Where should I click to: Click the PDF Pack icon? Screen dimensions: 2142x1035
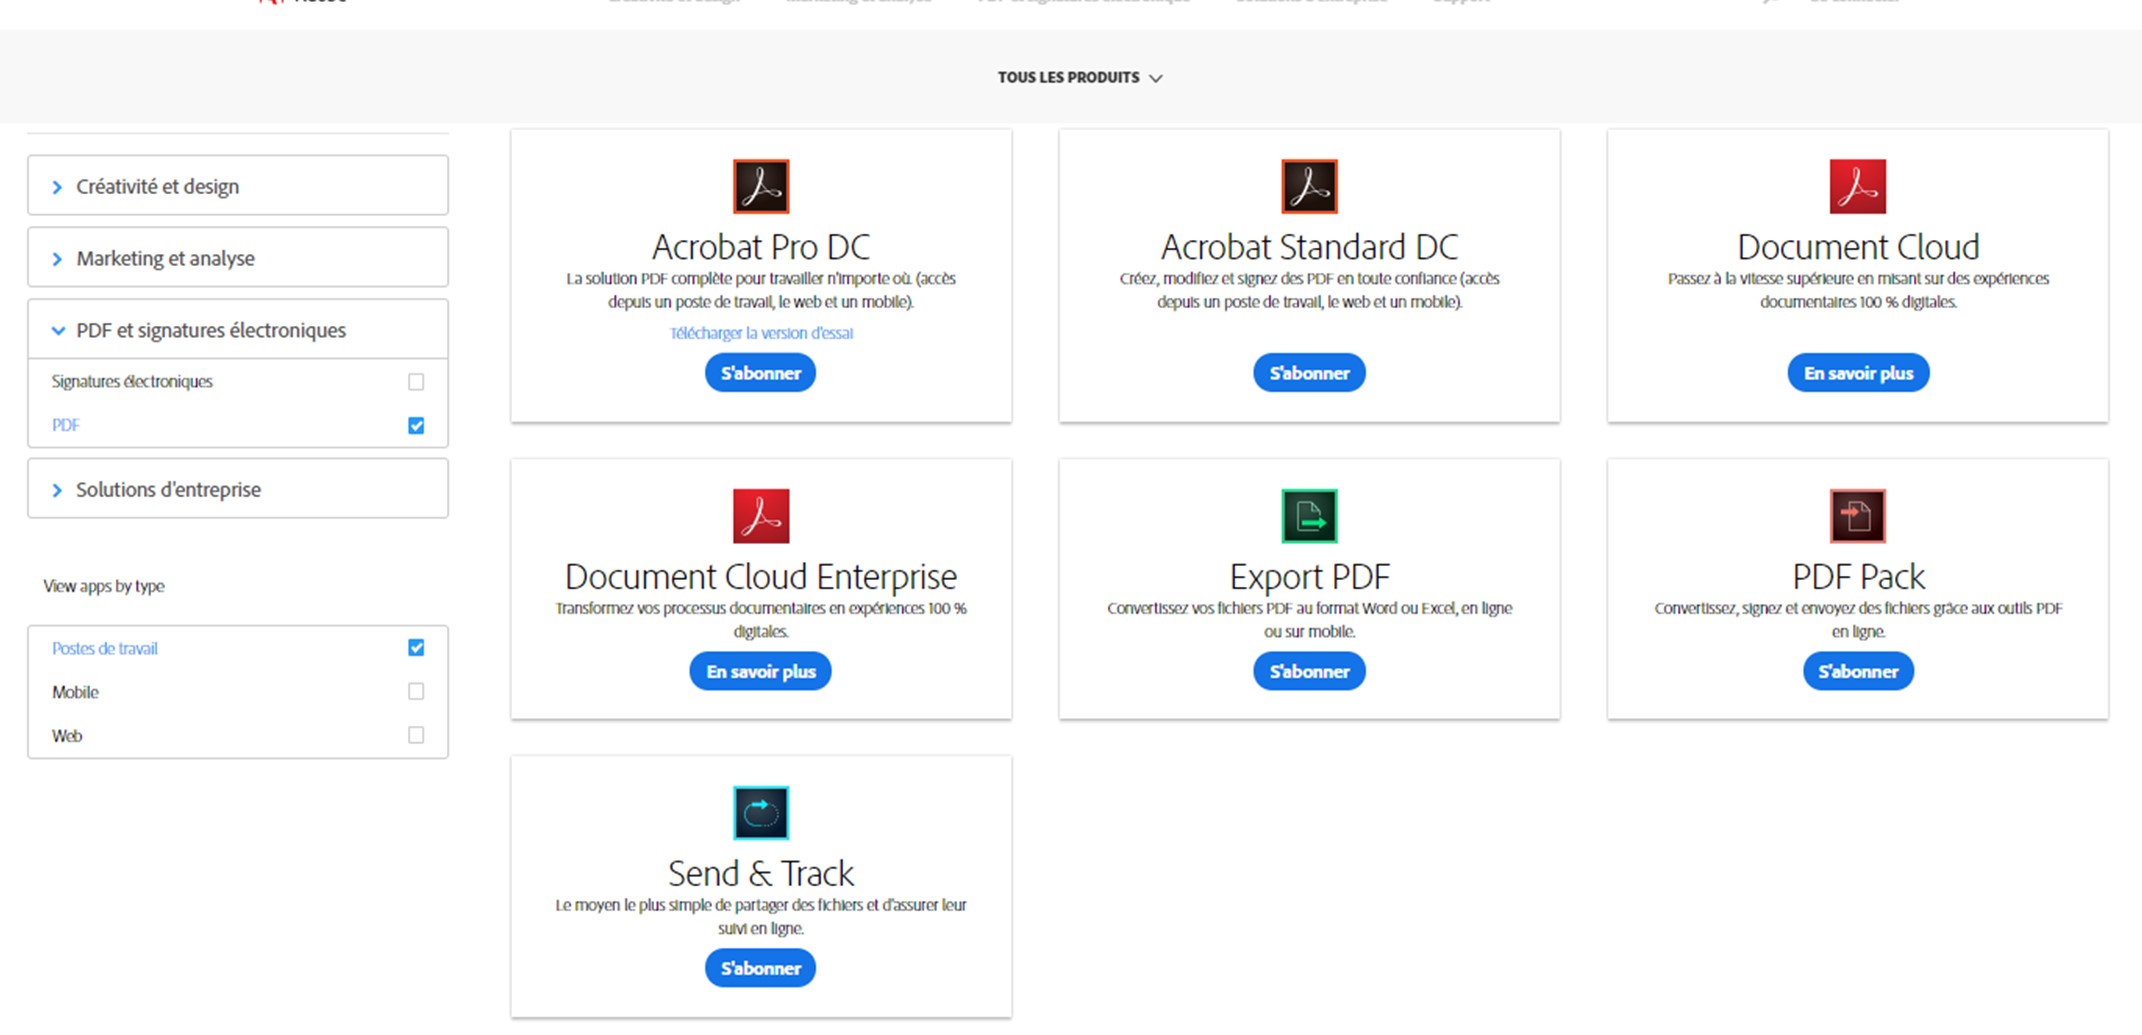coord(1858,516)
